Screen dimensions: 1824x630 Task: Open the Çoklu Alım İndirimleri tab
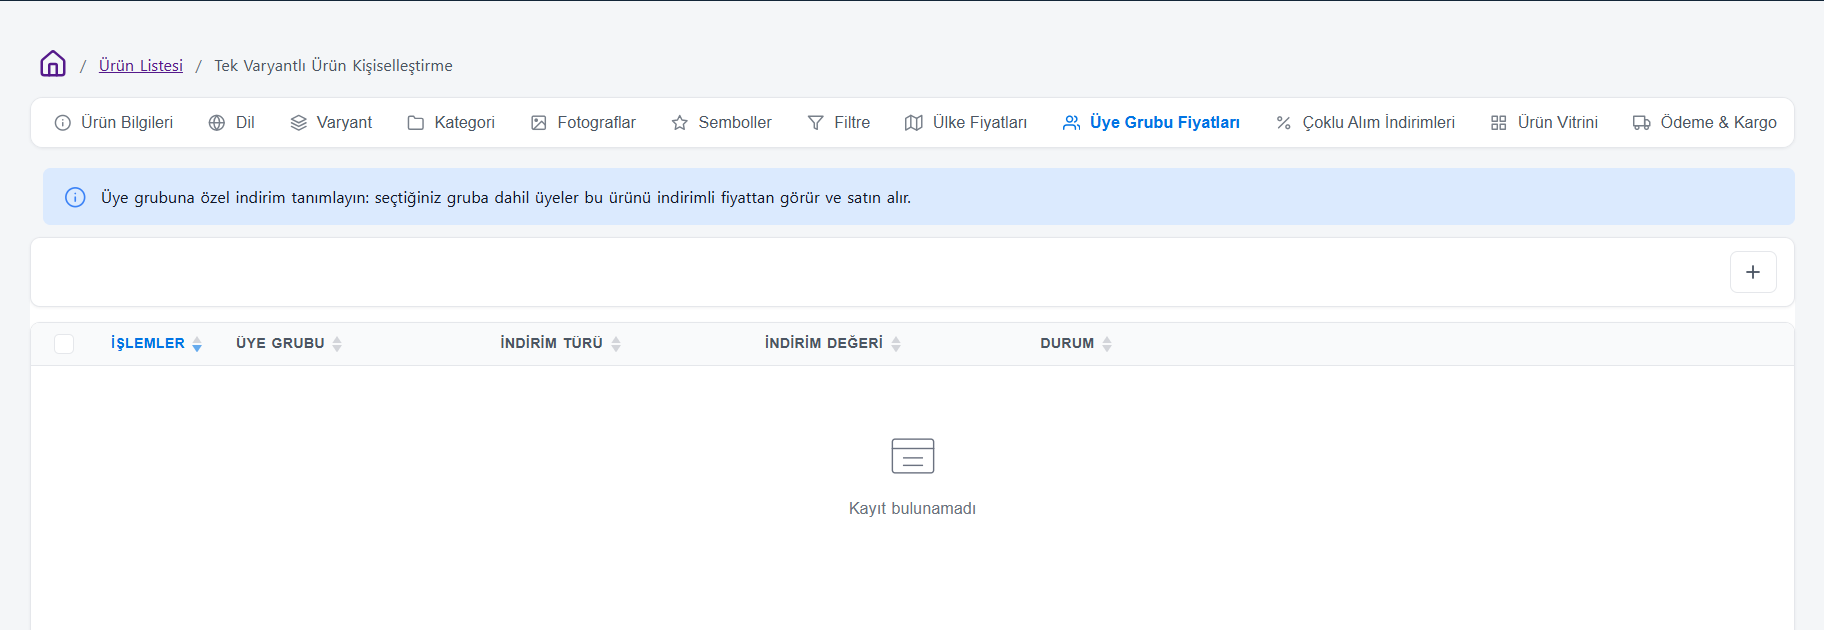click(1365, 122)
